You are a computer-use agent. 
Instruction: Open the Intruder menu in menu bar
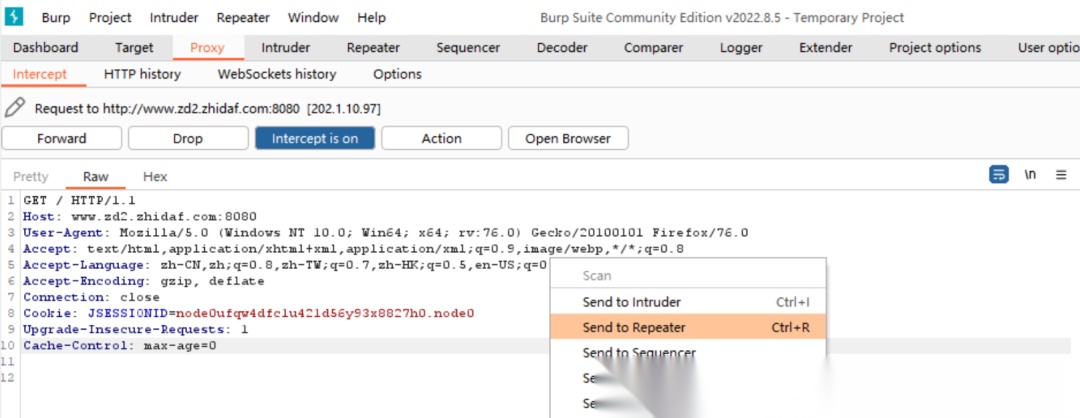coord(174,17)
